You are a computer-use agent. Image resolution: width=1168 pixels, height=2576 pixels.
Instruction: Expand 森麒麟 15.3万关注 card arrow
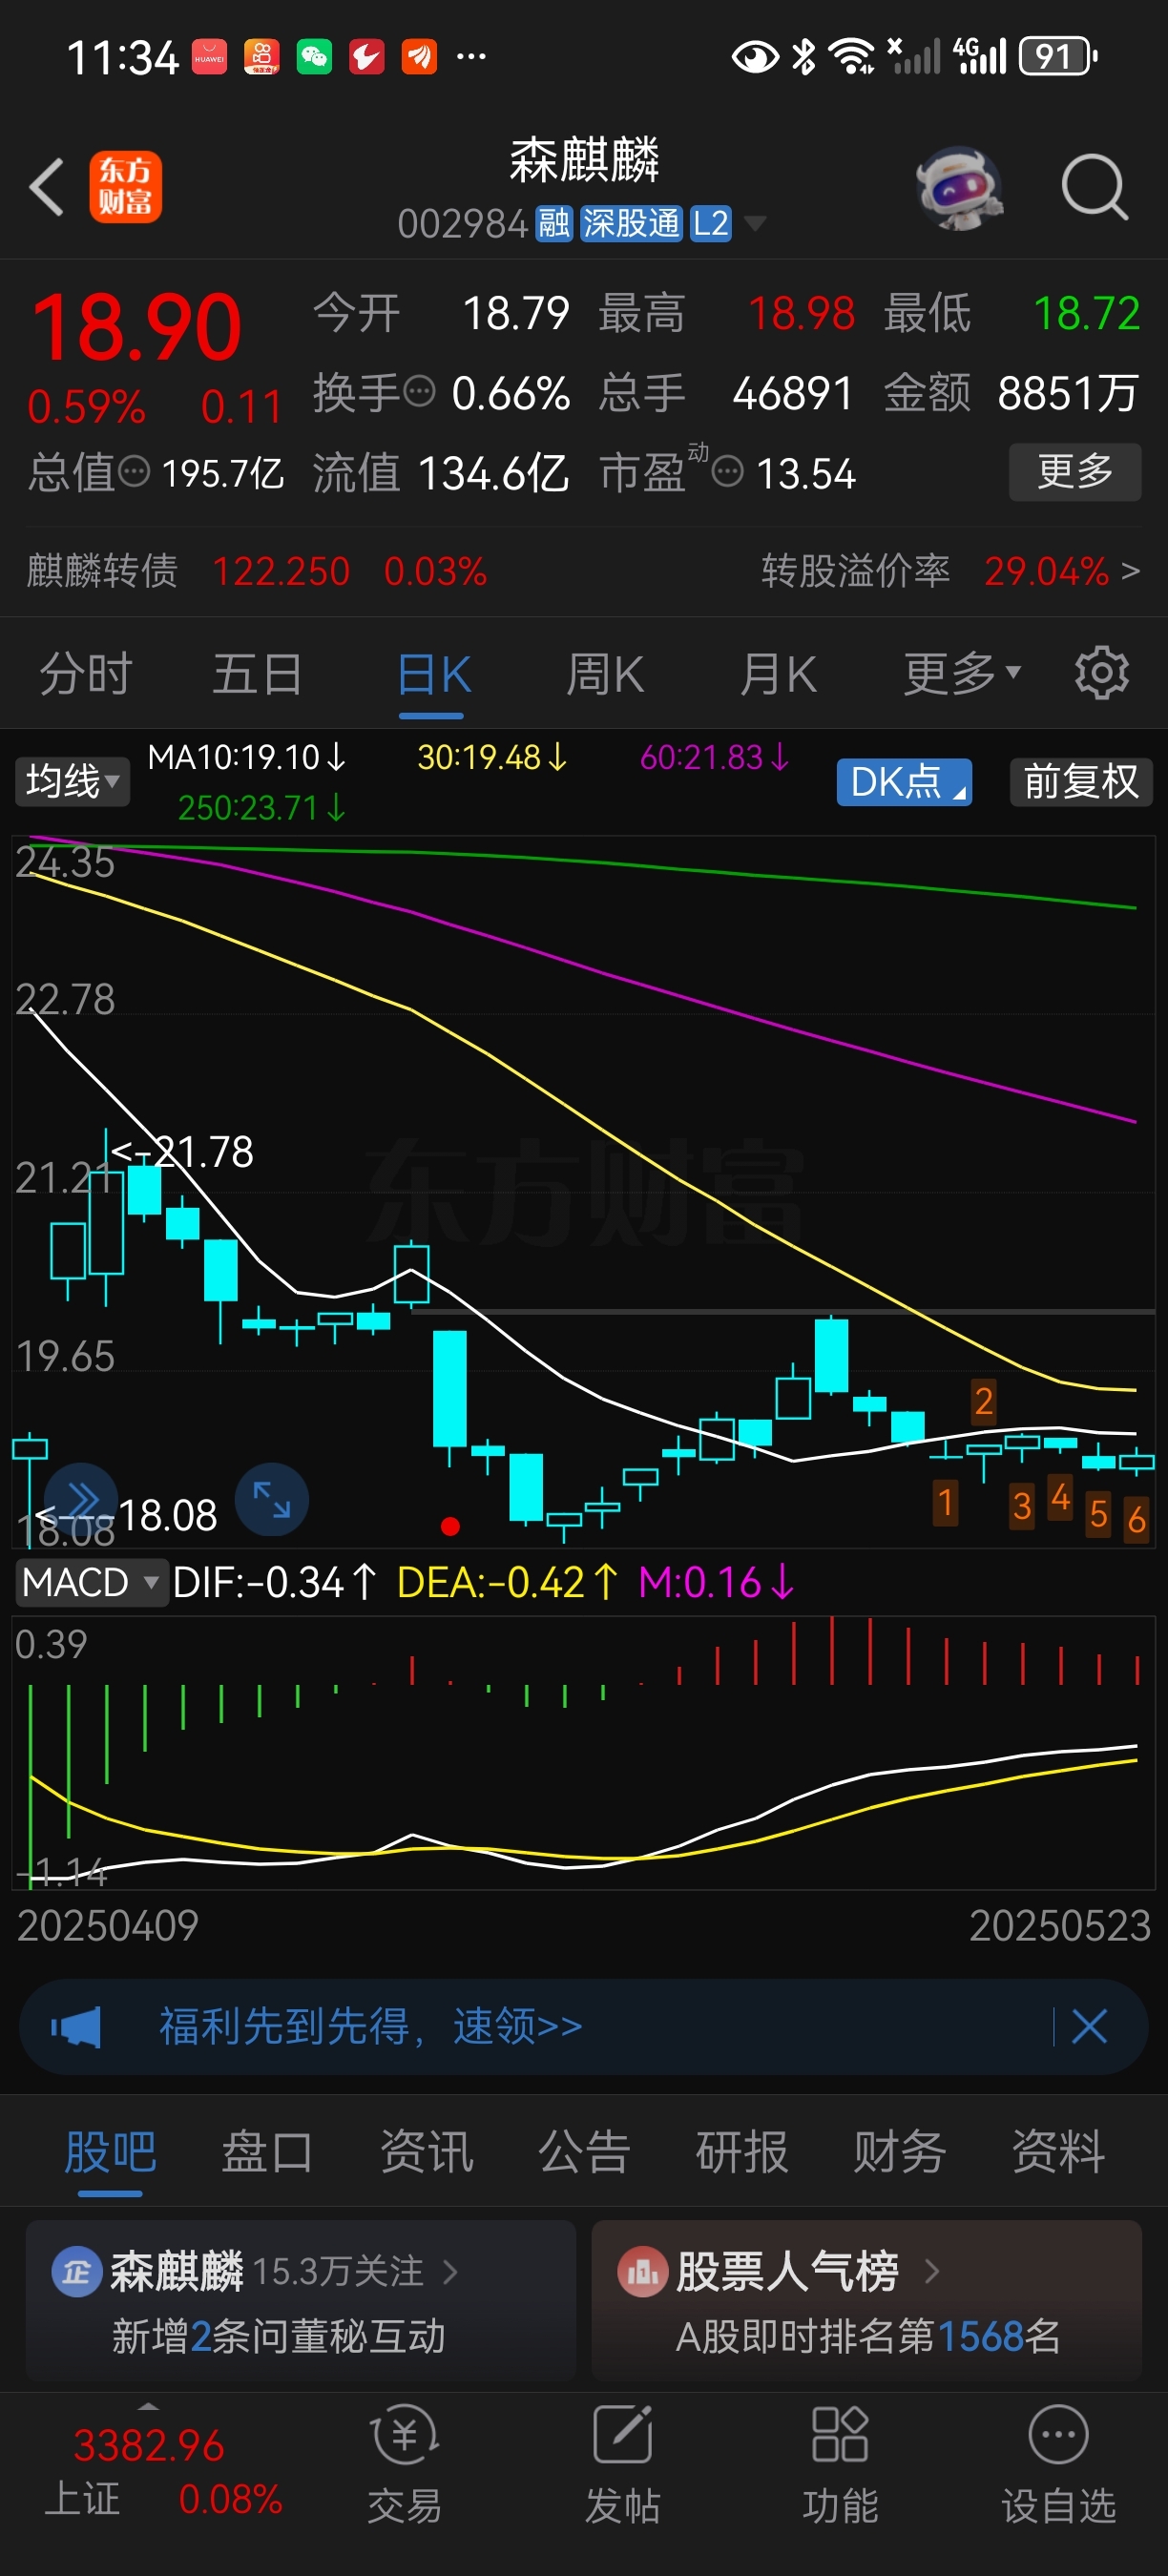pyautogui.click(x=449, y=2272)
